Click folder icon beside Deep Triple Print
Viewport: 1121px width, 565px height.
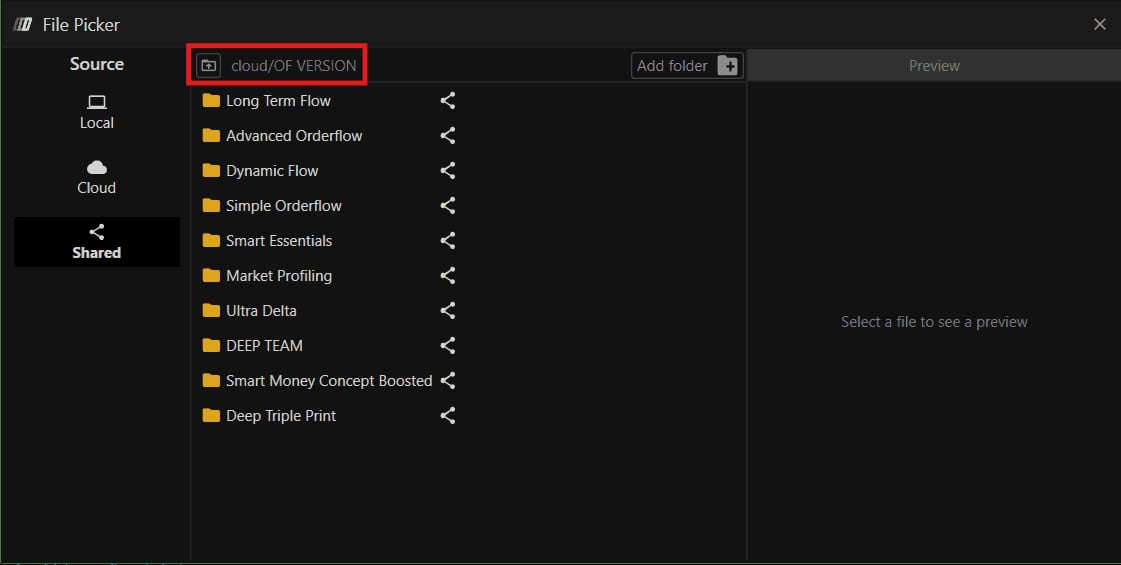211,416
